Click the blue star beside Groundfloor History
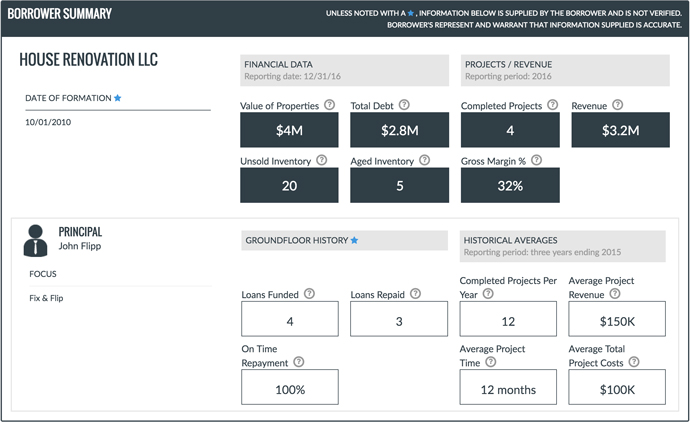690x423 pixels. tap(354, 241)
